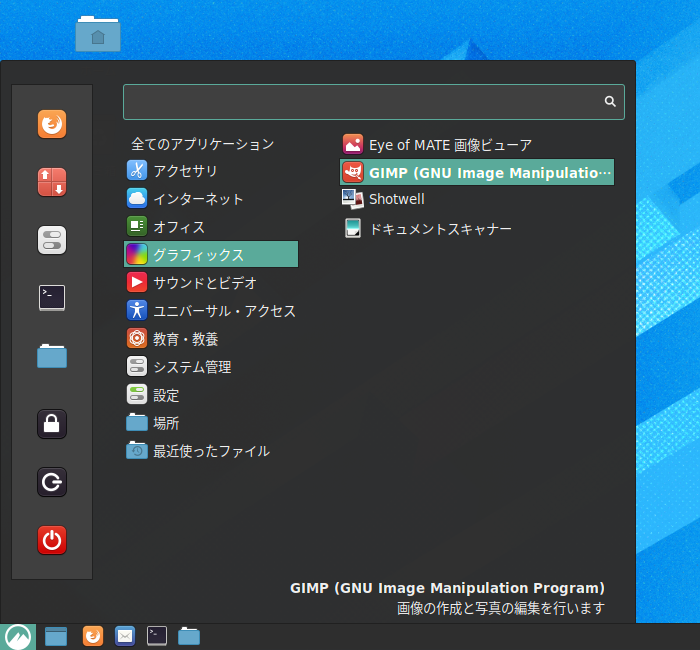Click the Linux Mint menu button in the taskbar
The width and height of the screenshot is (700, 650).
click(x=18, y=637)
